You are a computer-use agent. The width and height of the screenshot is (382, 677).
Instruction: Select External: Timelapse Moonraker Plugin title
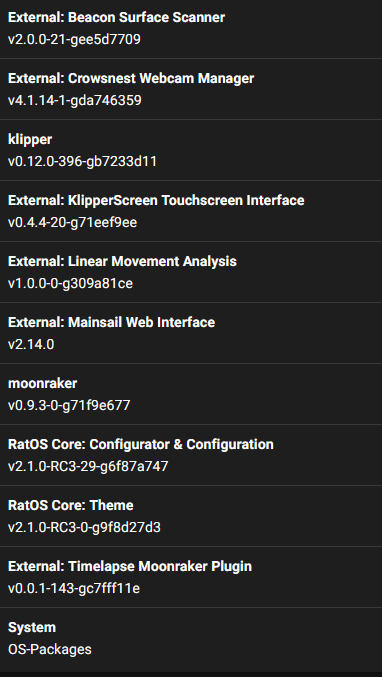[x=130, y=566]
